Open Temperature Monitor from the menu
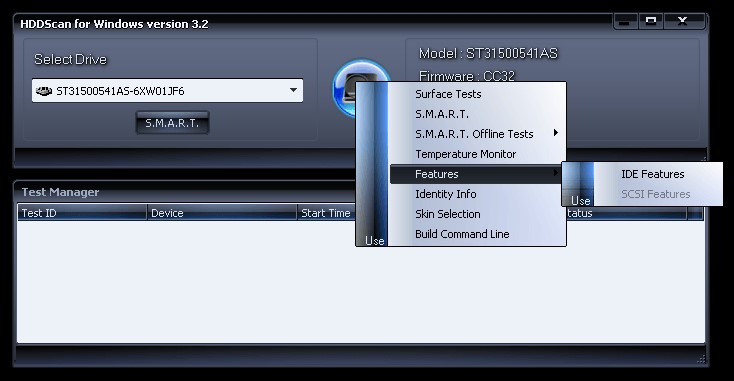Screen dimensions: 734x381 (477, 154)
